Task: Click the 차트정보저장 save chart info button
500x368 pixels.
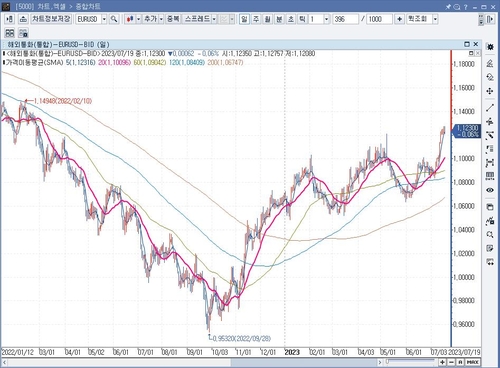Action: point(51,19)
